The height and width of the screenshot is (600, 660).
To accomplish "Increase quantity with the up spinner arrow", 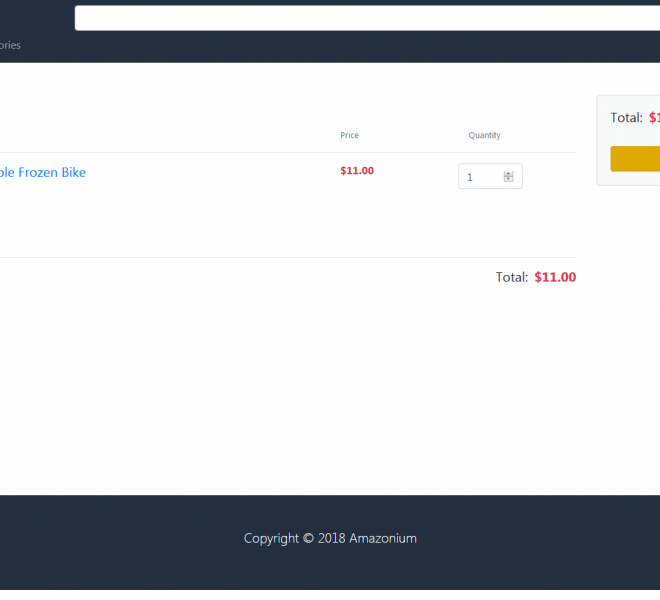I will click(508, 174).
